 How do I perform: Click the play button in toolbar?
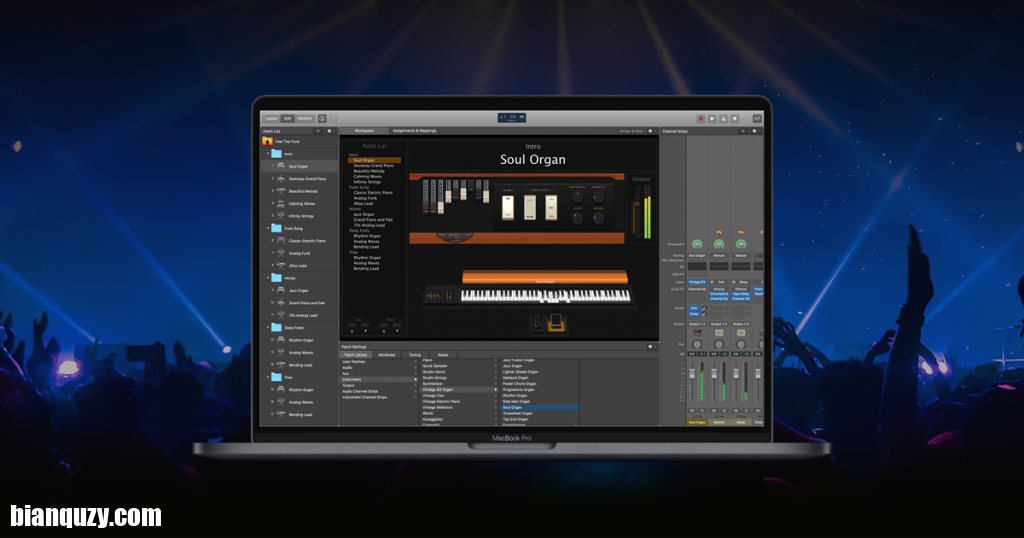(x=712, y=119)
